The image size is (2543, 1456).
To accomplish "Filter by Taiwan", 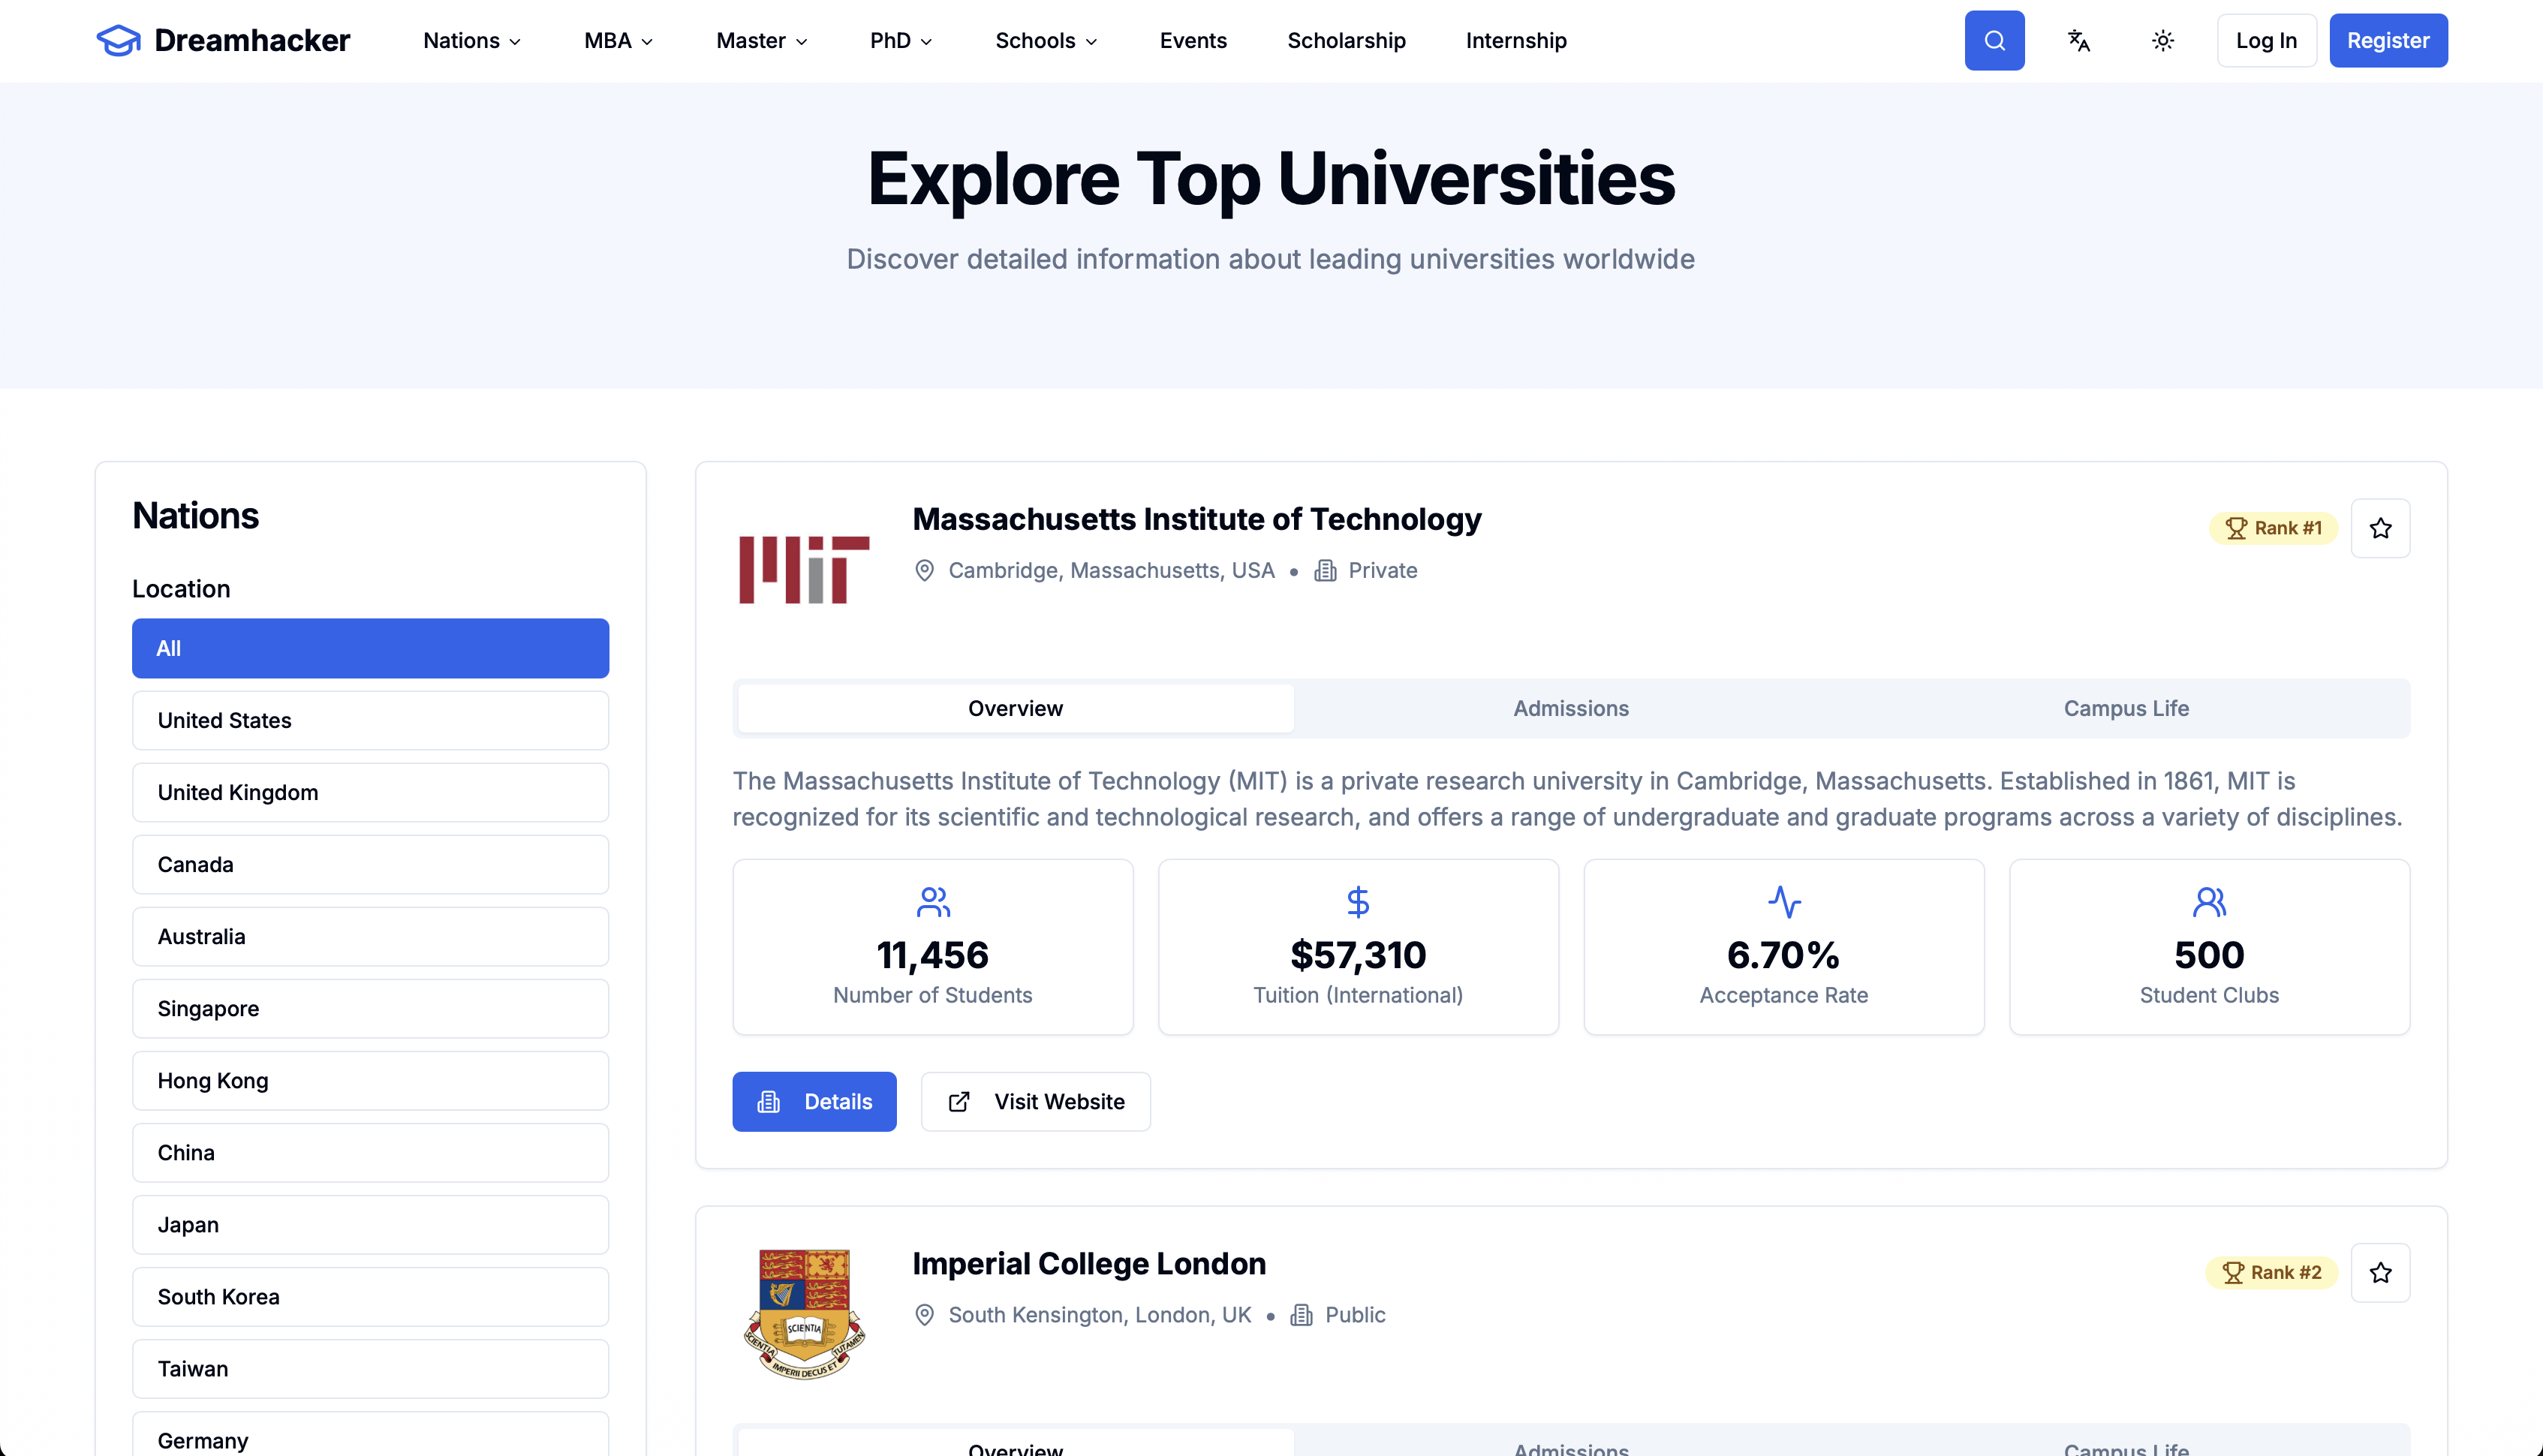I will click(x=370, y=1368).
